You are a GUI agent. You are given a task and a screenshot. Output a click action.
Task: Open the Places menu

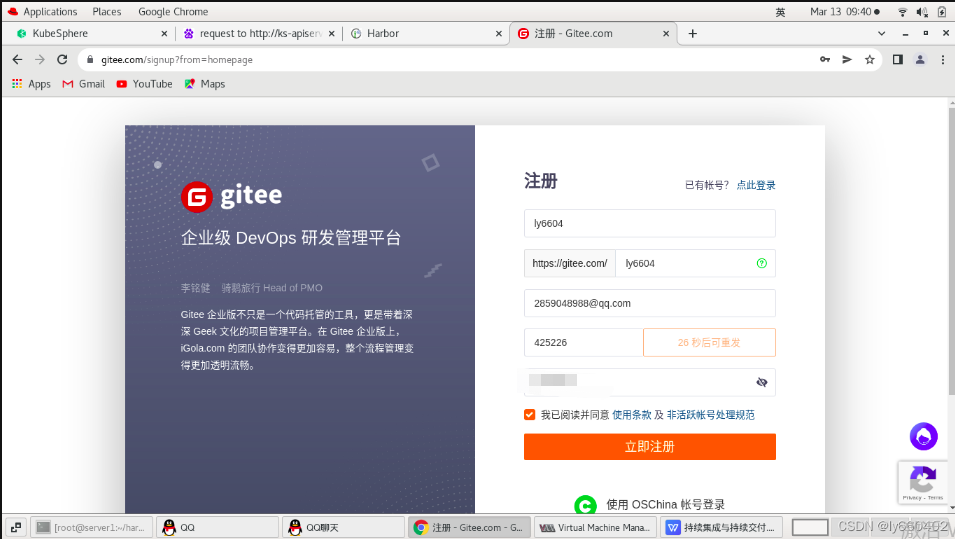[x=107, y=12]
